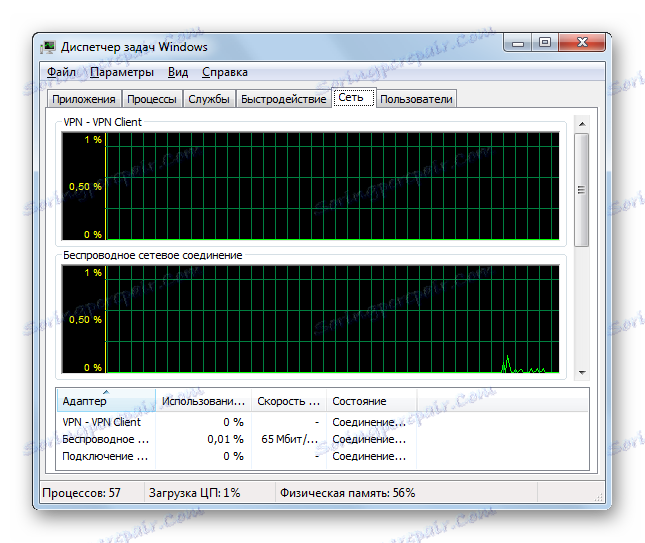The height and width of the screenshot is (543, 645).
Task: Click the vertical scrollbar thumb in graphs area
Action: pos(582,190)
